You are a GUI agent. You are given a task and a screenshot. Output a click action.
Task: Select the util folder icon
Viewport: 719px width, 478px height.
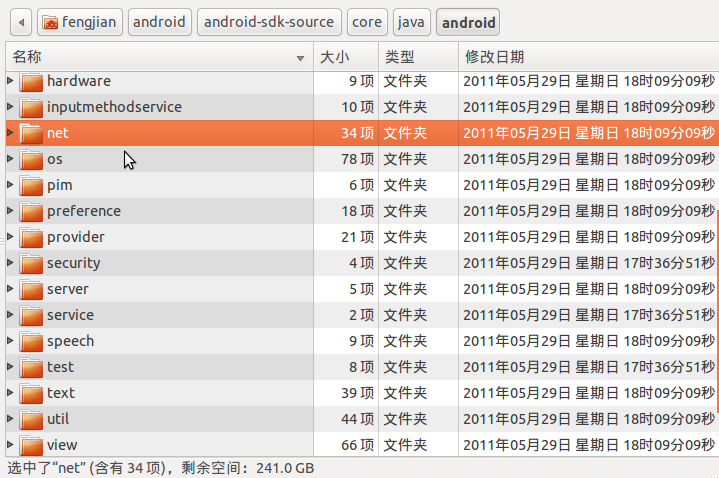coord(31,419)
